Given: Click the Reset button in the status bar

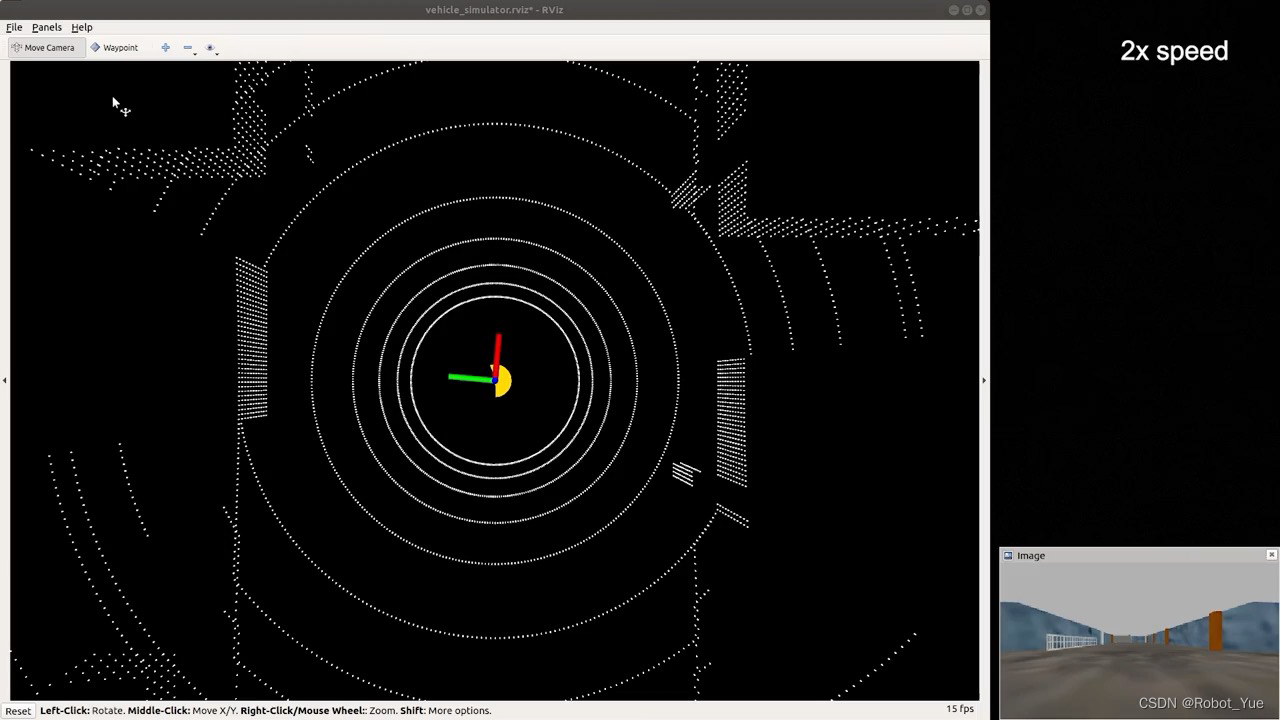Looking at the screenshot, I should (18, 710).
